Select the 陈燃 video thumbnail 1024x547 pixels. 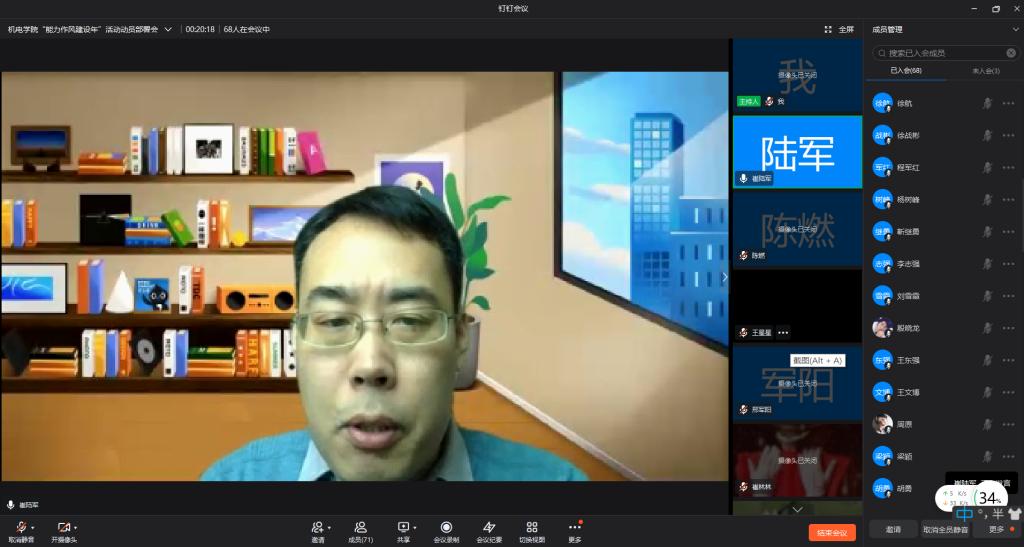pyautogui.click(x=797, y=228)
